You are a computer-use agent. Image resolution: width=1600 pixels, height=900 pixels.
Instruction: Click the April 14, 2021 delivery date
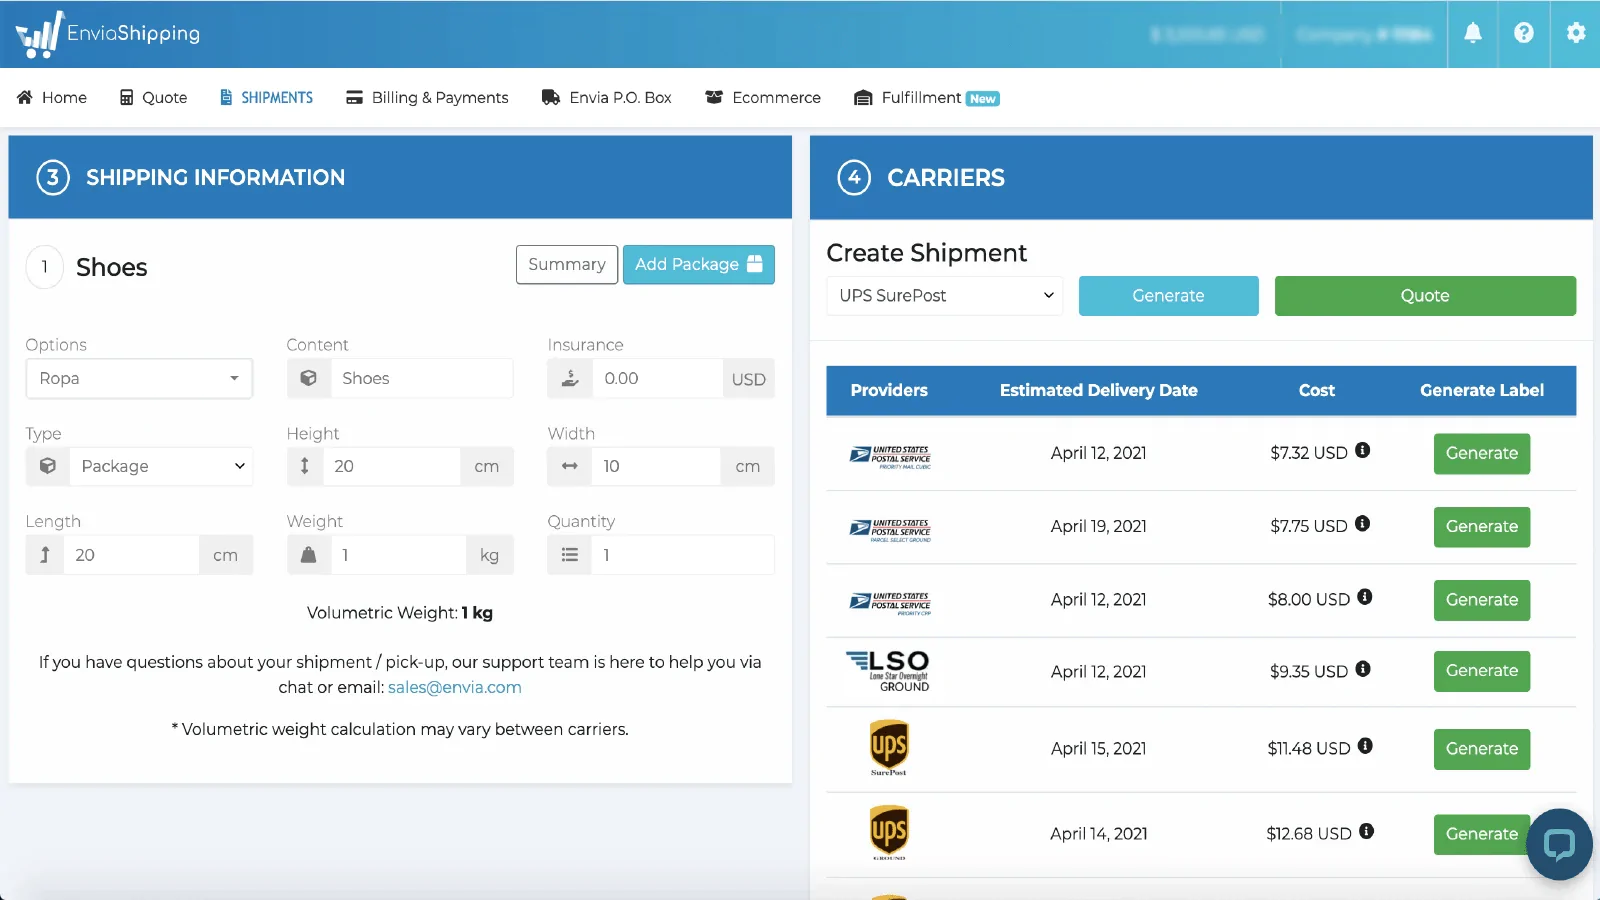(x=1098, y=834)
